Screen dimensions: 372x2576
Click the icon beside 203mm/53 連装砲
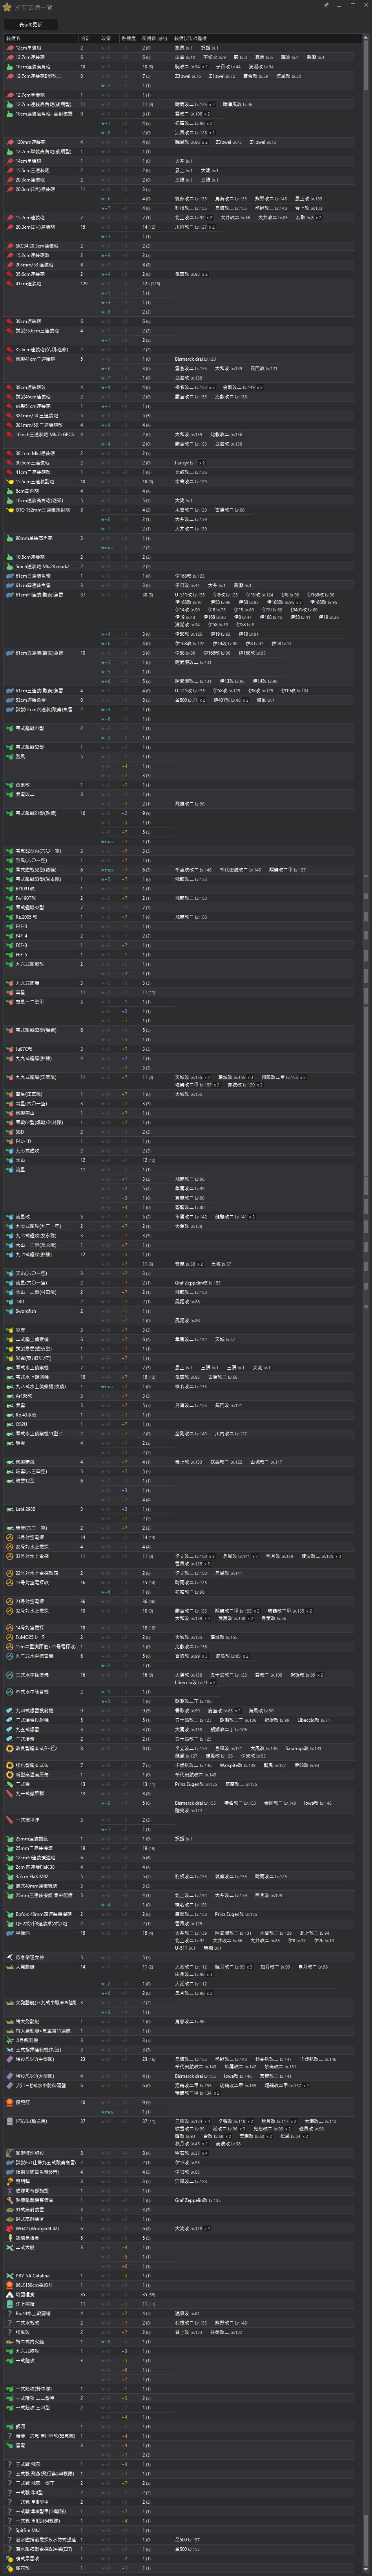click(9, 265)
